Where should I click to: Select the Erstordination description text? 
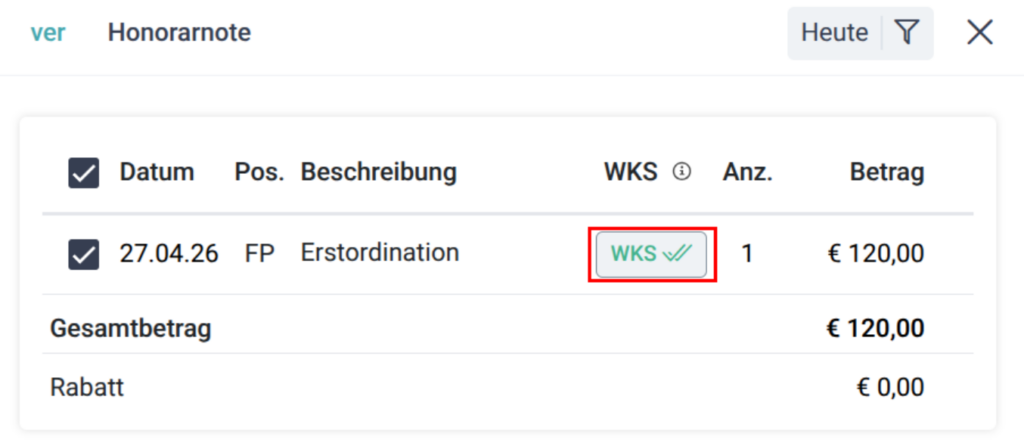click(379, 253)
